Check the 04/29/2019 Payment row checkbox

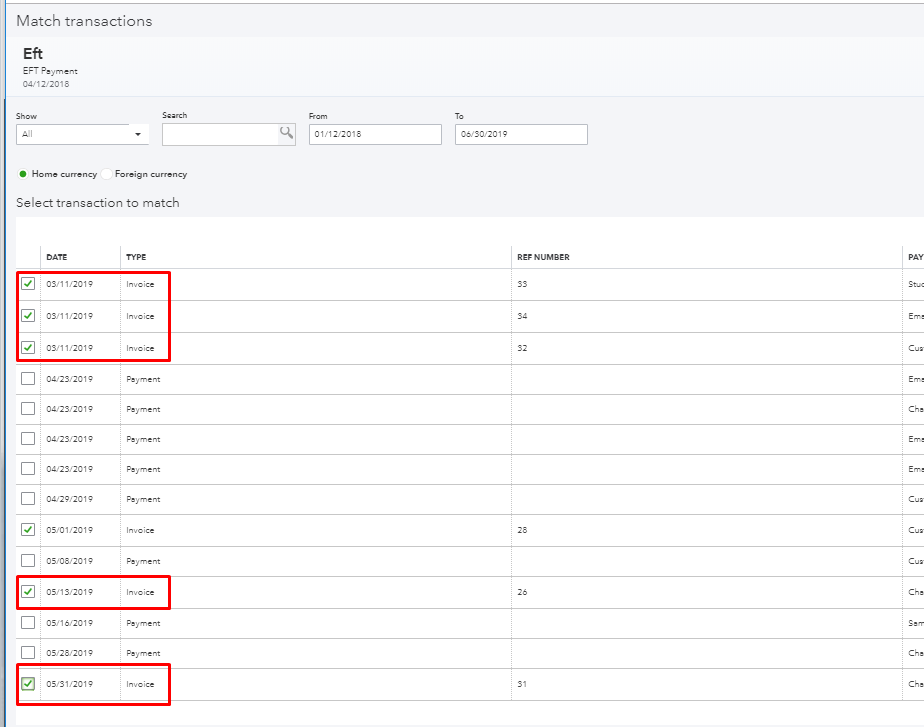[x=28, y=499]
